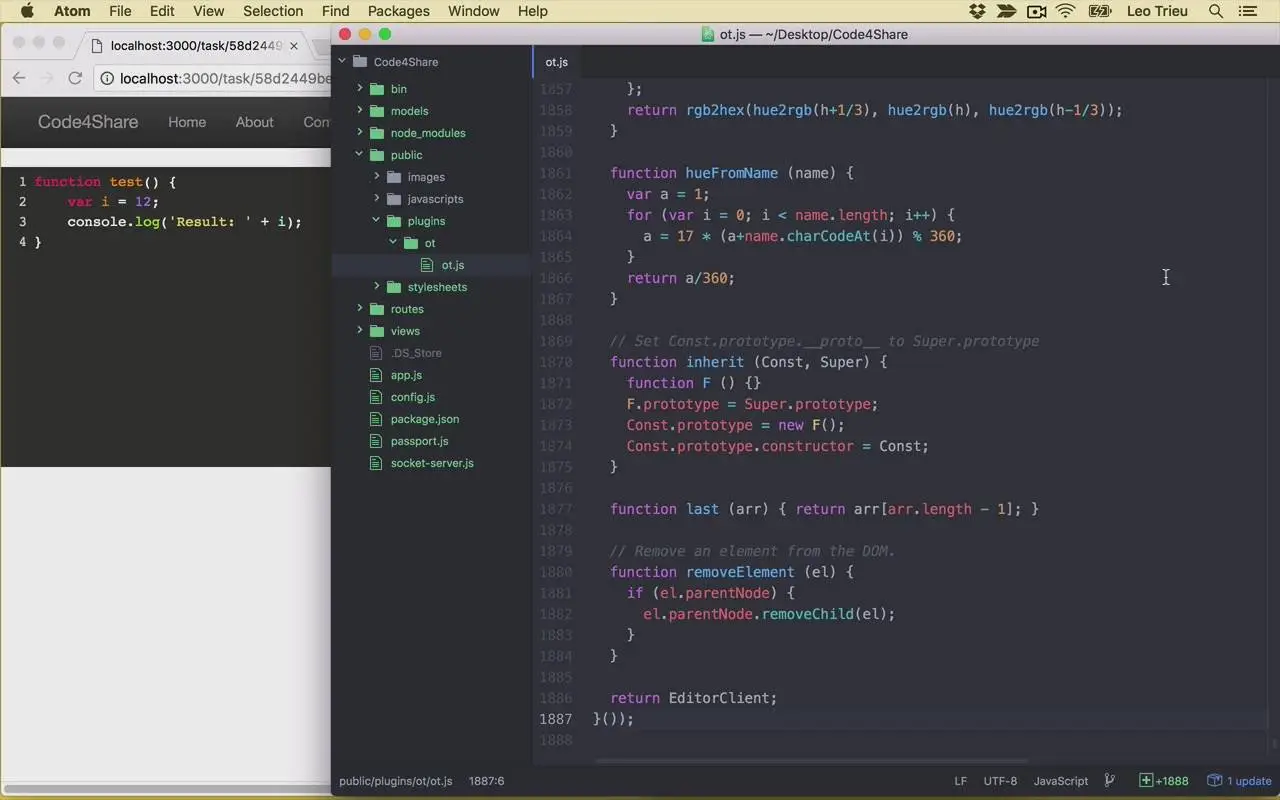Expand the stylesheets folder
The width and height of the screenshot is (1280, 800).
coord(377,287)
